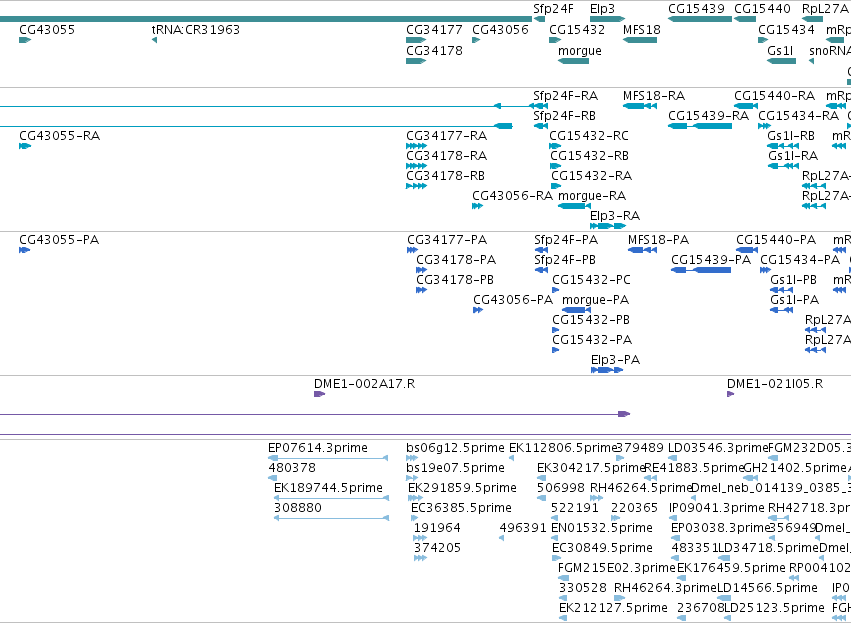851x623 pixels.
Task: Click the morgue-RA transcript label
Action: [x=592, y=196]
